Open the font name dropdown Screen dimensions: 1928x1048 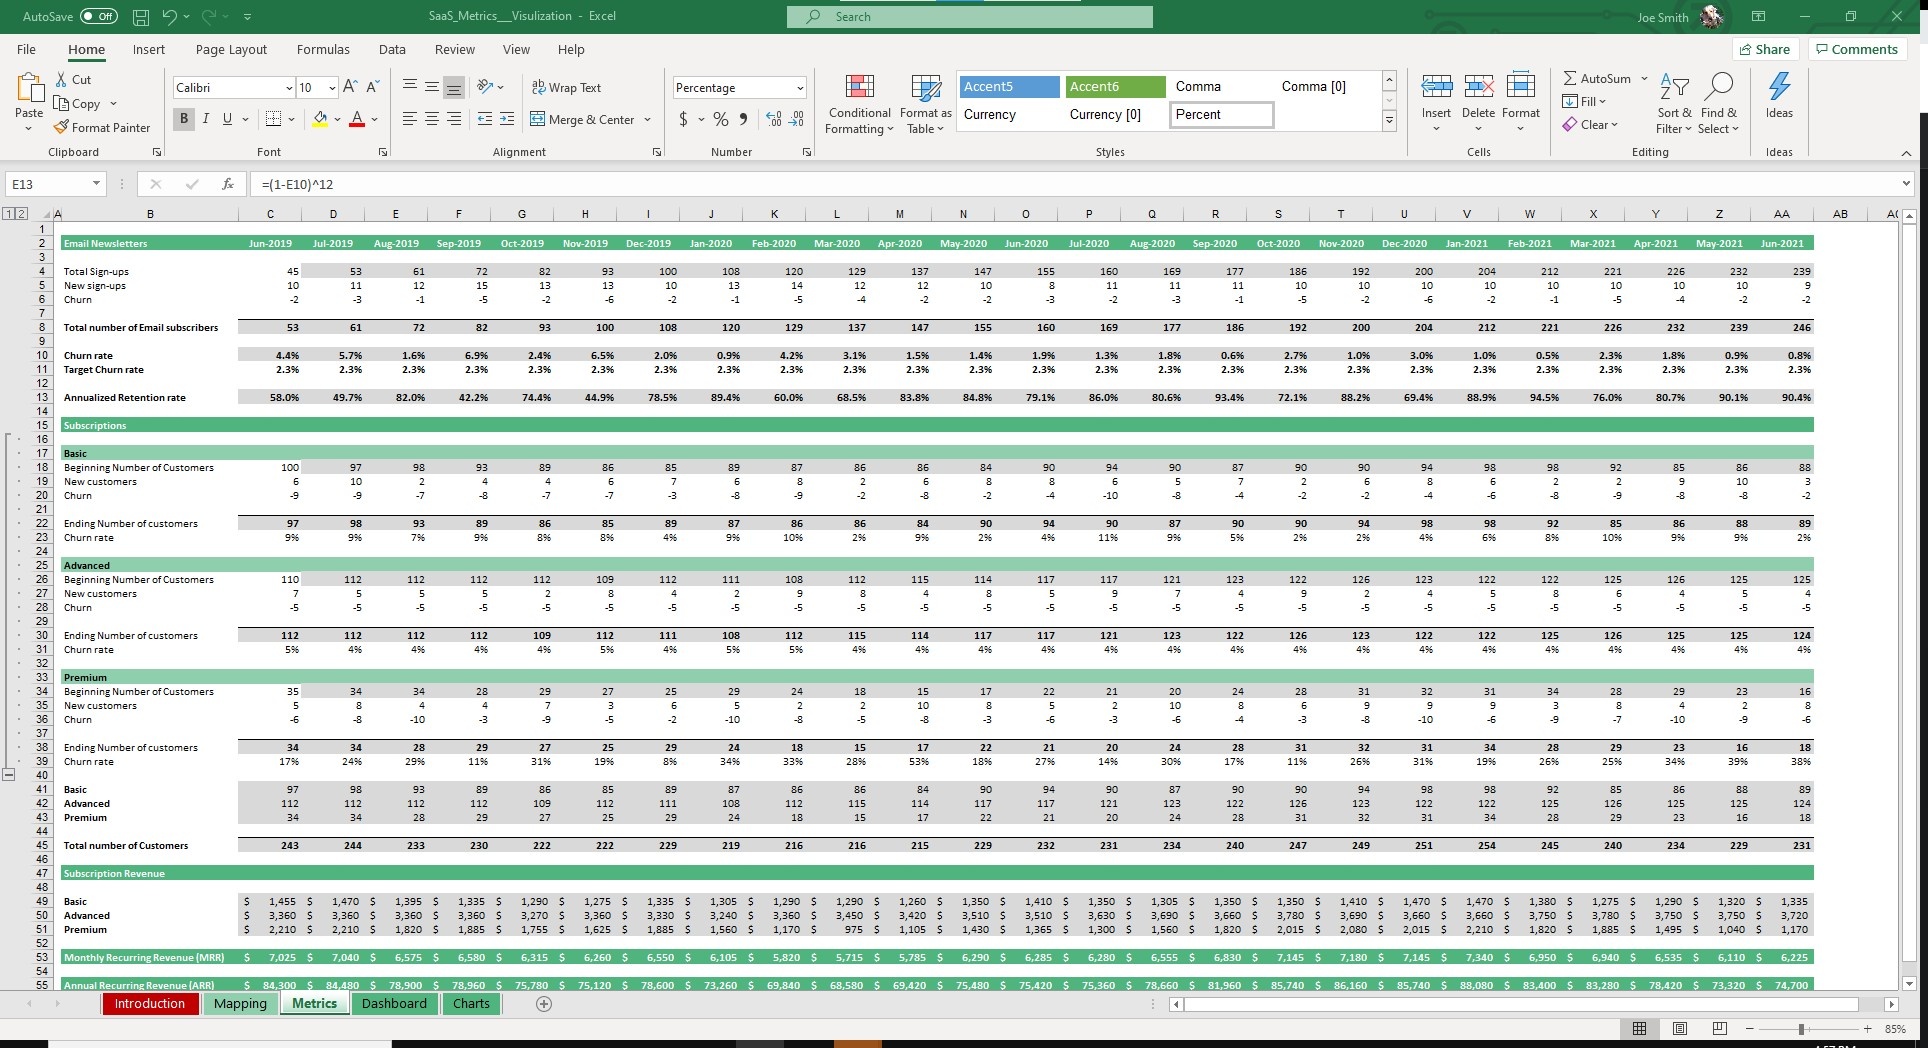pyautogui.click(x=289, y=88)
